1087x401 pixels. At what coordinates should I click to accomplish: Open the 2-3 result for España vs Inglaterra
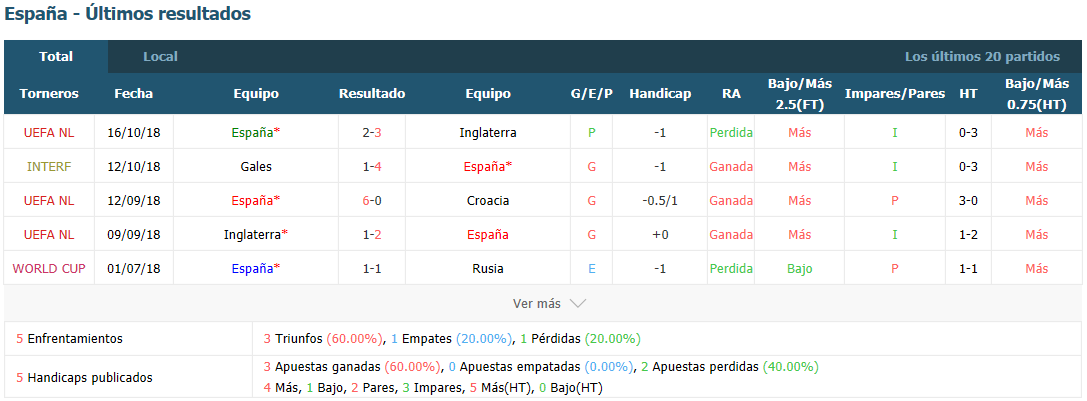(x=372, y=133)
